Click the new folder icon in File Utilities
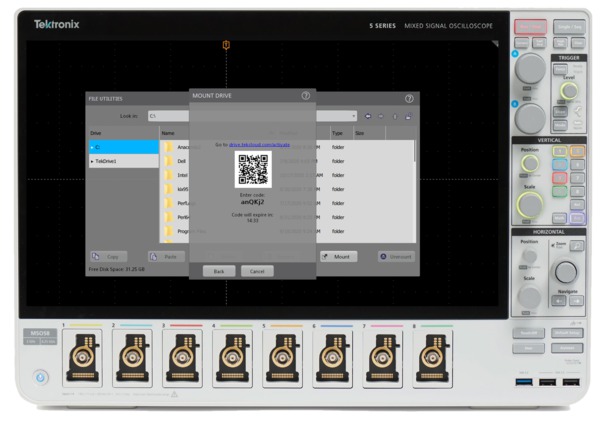 (407, 116)
